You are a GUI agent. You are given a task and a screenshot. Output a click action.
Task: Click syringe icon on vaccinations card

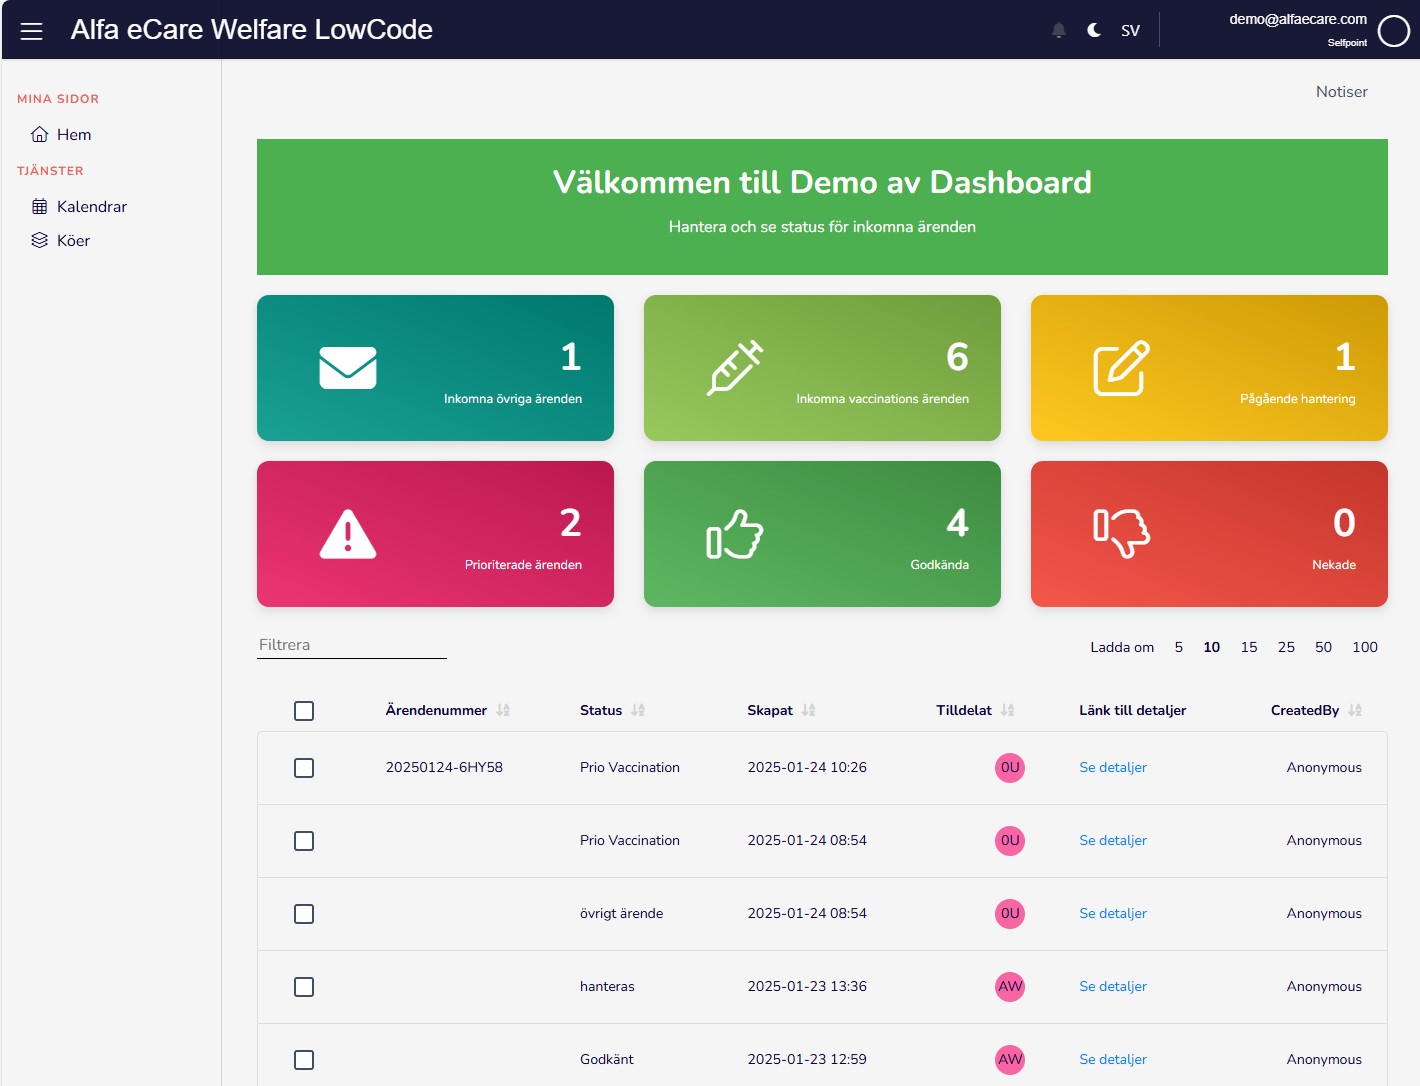click(735, 368)
